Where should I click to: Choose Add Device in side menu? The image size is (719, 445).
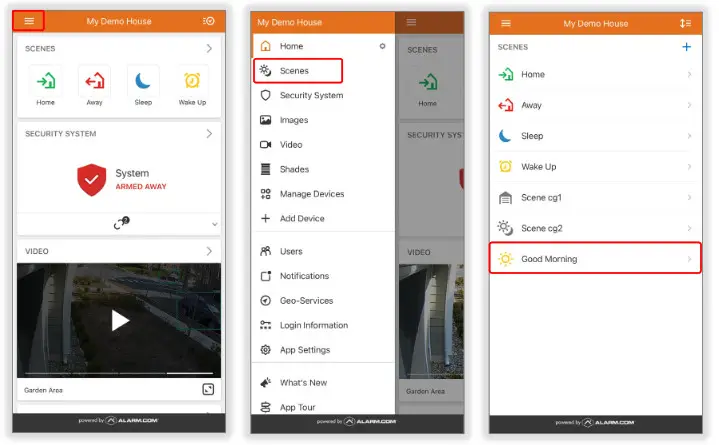(324, 219)
